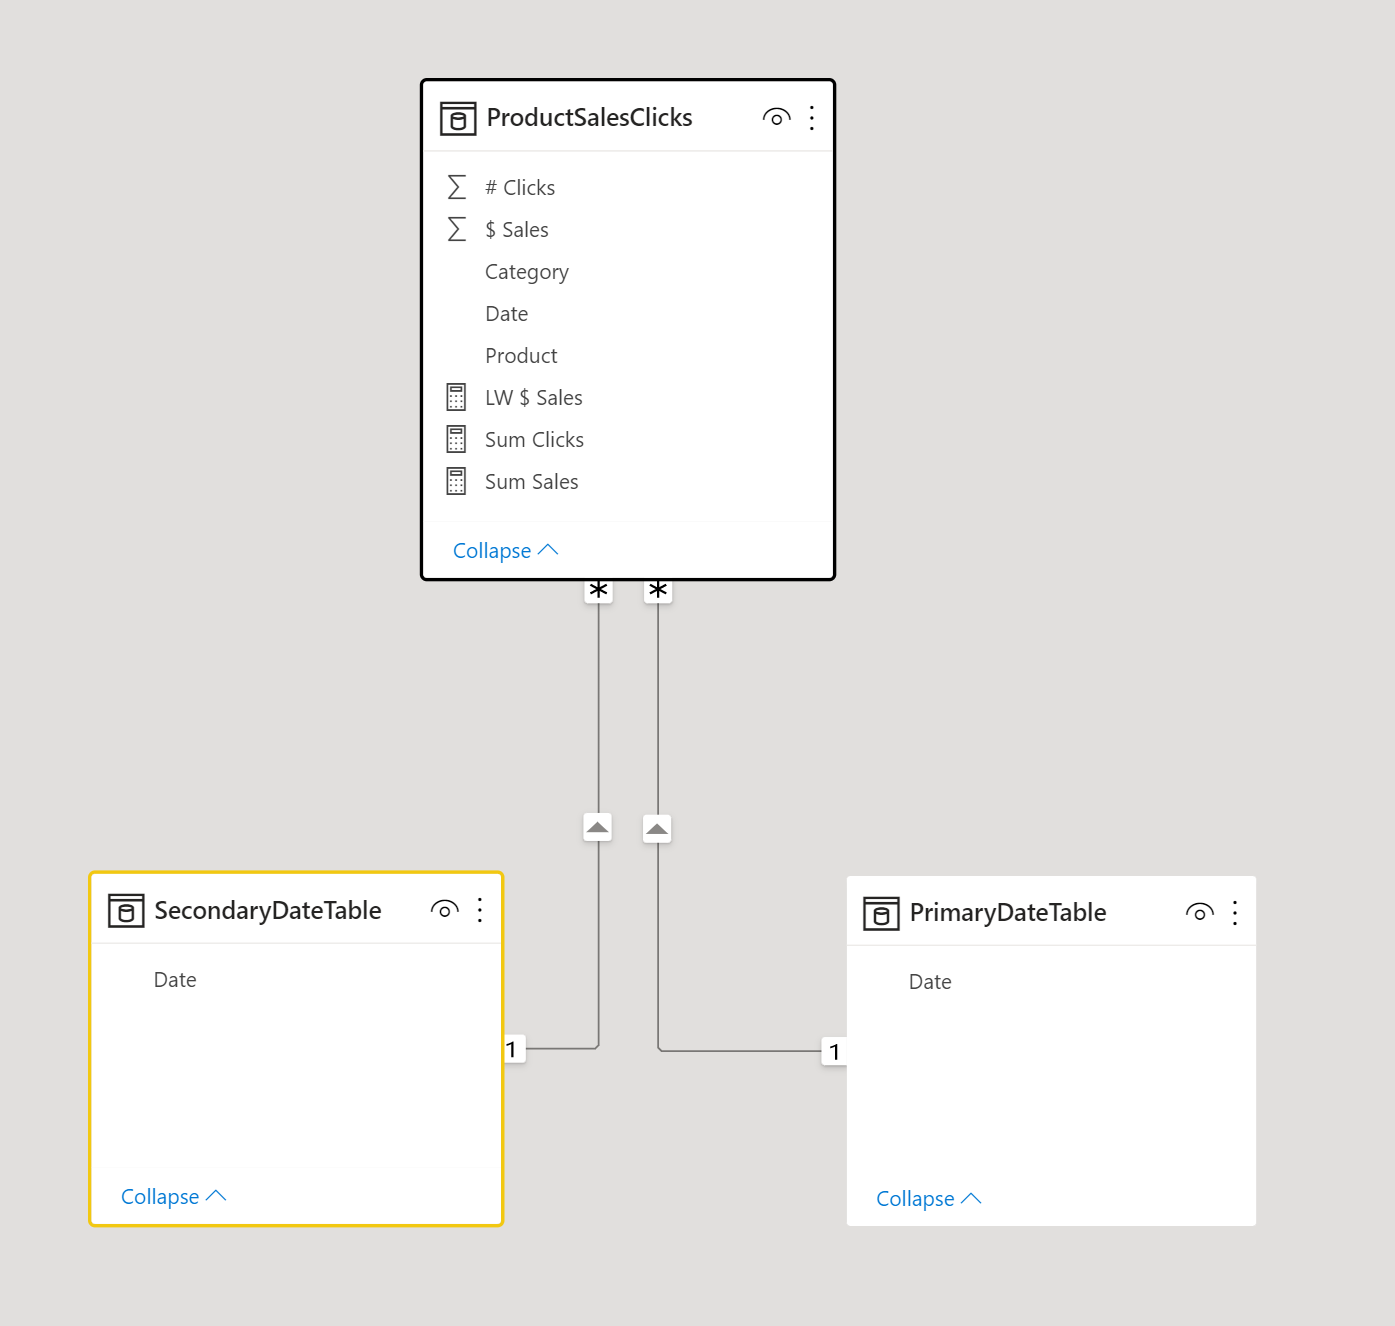Click the ProductSalesClicks table icon
Image resolution: width=1395 pixels, height=1326 pixels.
[458, 118]
